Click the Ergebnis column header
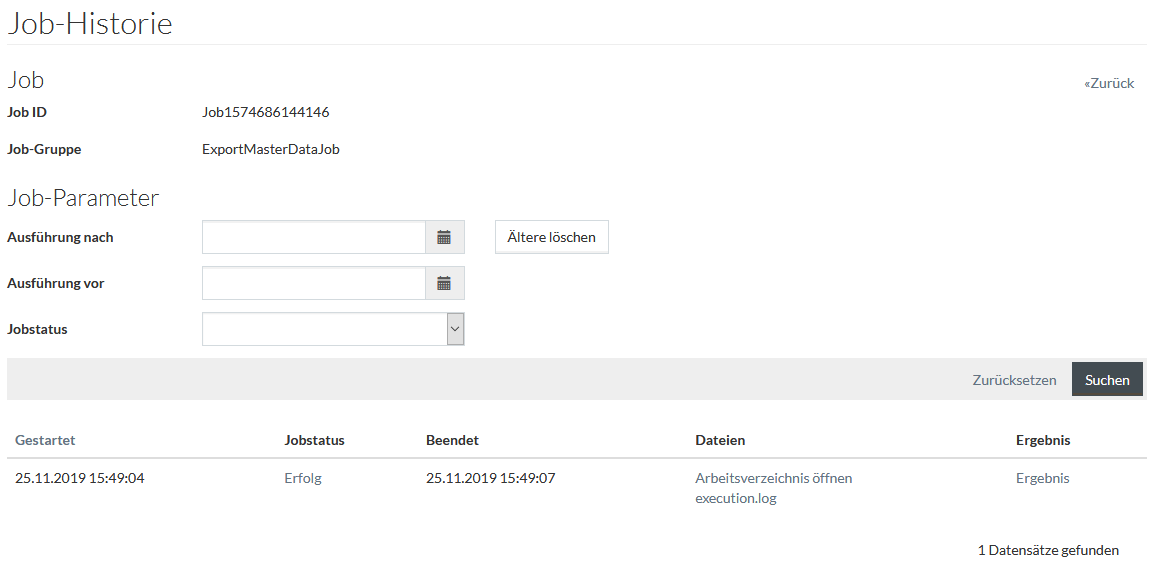Viewport: 1150px width, 561px height. click(1043, 440)
